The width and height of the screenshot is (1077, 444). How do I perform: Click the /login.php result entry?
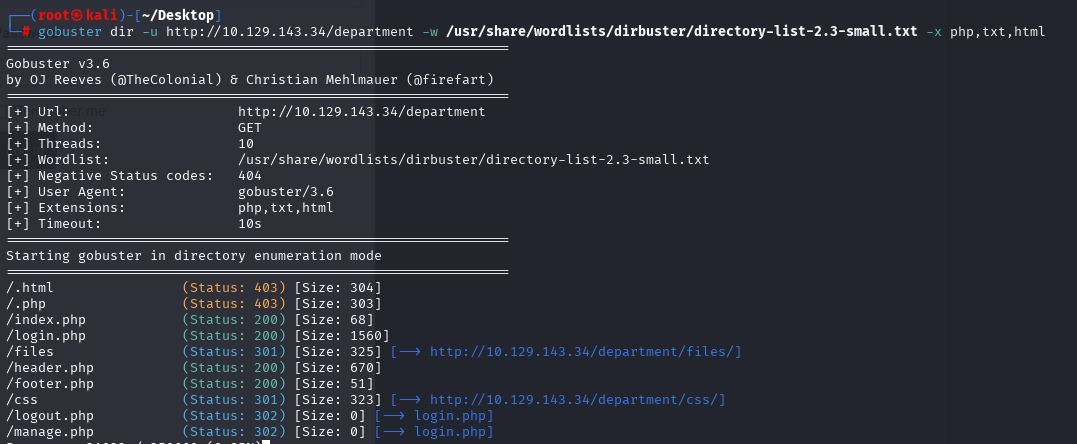tap(46, 336)
